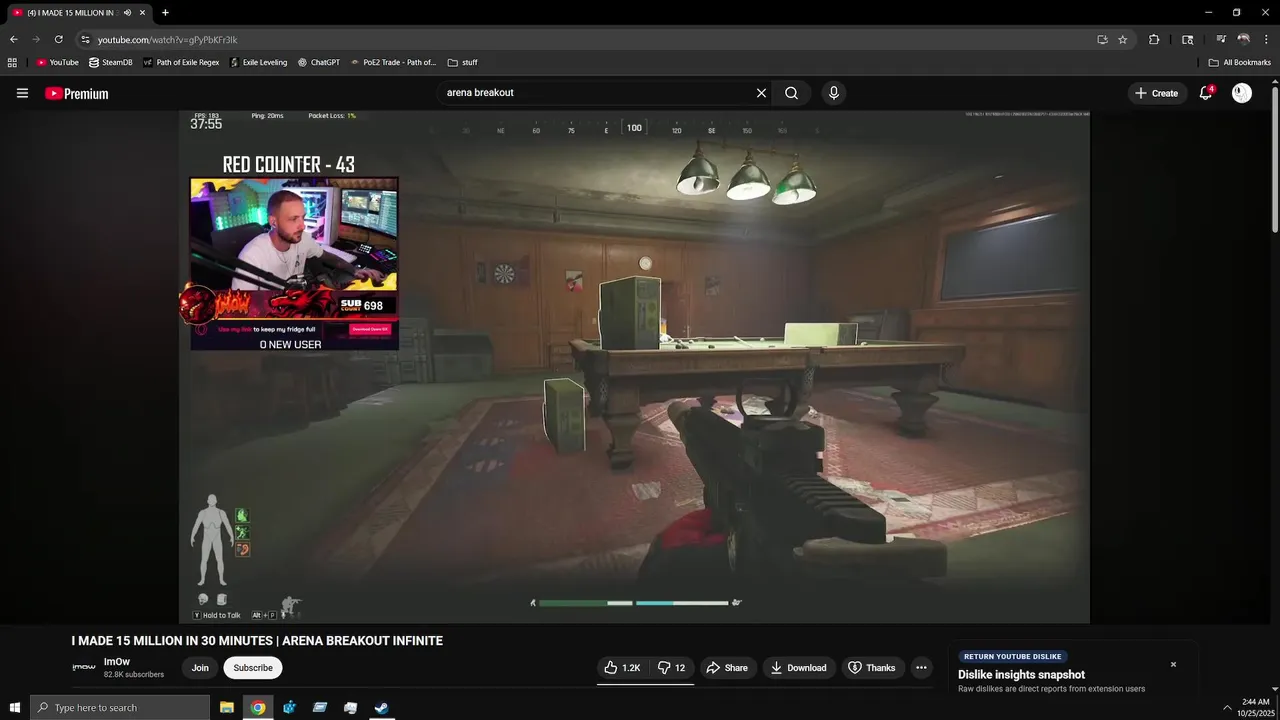Open Exile Leveling bookmark
This screenshot has height=720, width=1280.
click(258, 62)
